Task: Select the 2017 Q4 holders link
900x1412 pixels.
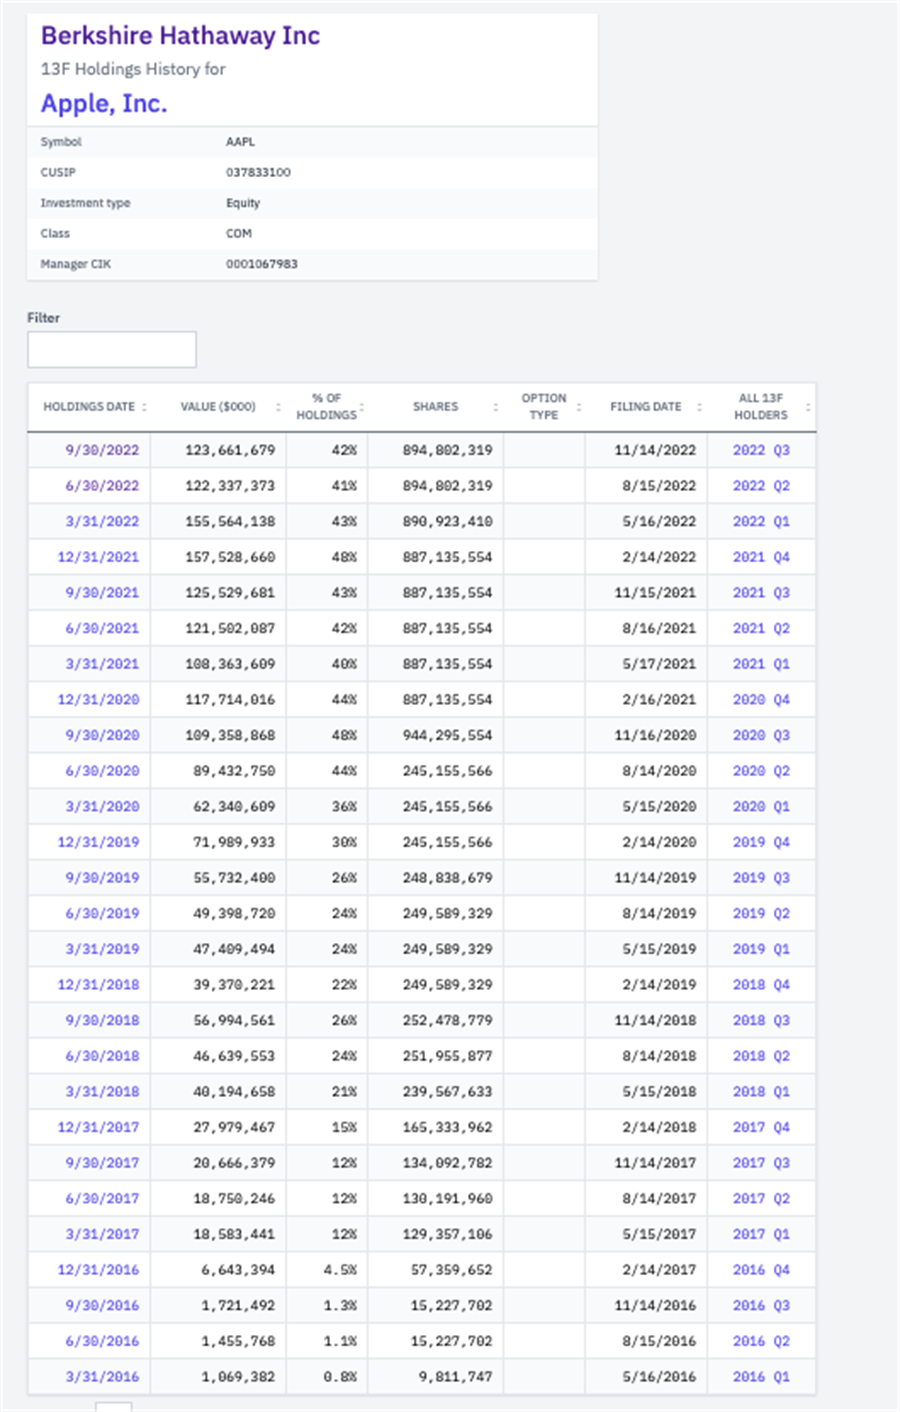Action: click(761, 1127)
